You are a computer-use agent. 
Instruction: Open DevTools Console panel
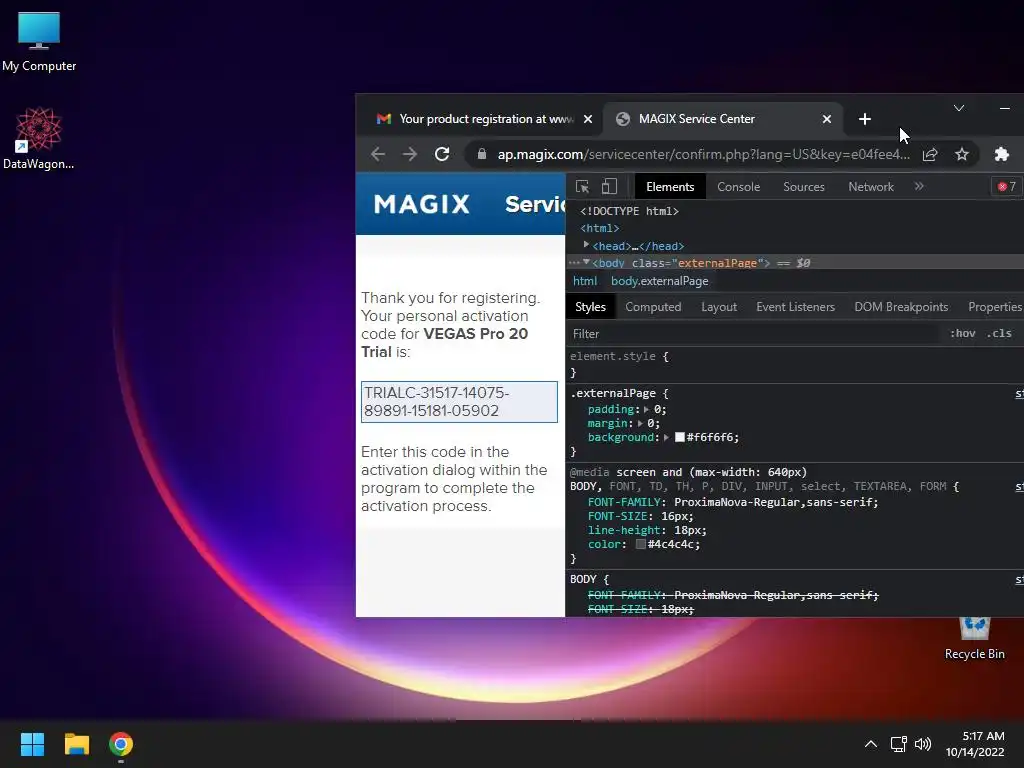tap(739, 187)
